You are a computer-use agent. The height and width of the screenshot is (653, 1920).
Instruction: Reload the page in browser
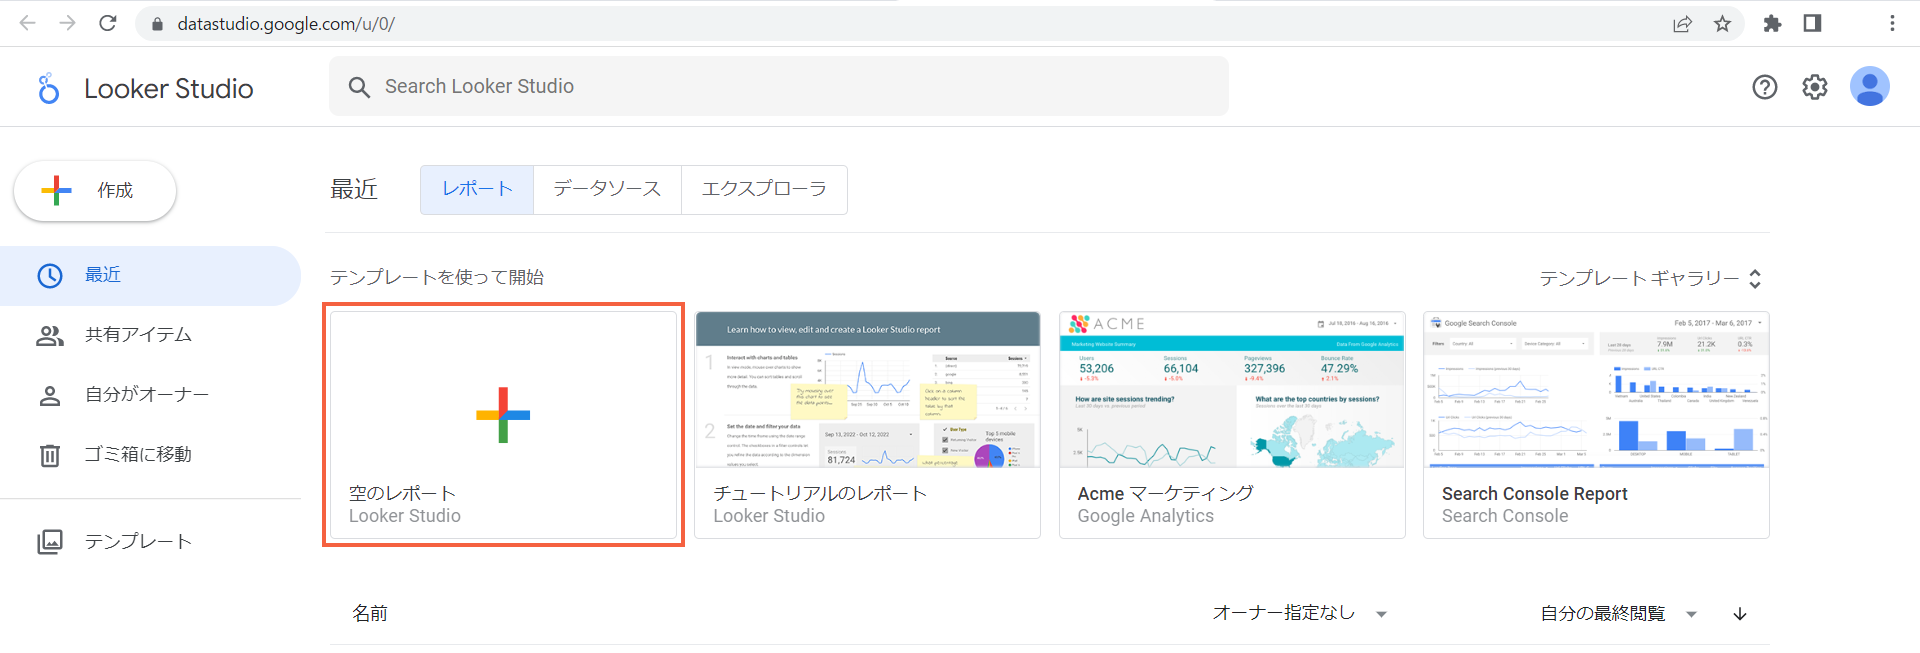point(108,23)
